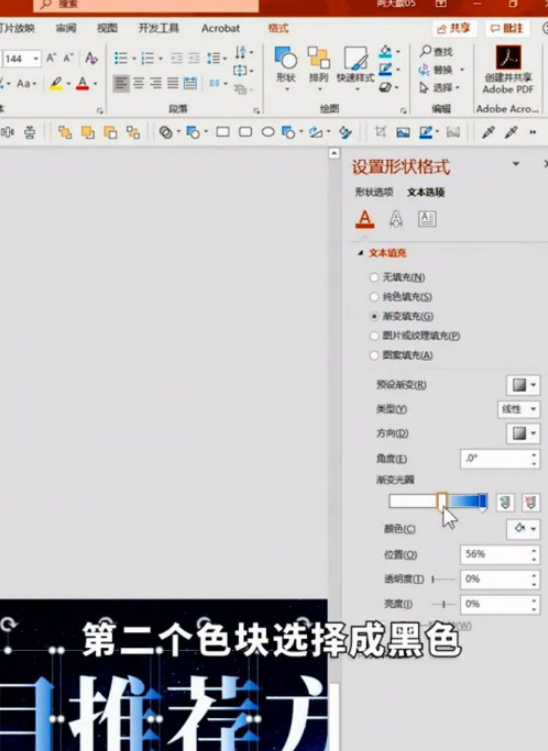Click the justify text icon
The width and height of the screenshot is (548, 751).
tap(173, 83)
